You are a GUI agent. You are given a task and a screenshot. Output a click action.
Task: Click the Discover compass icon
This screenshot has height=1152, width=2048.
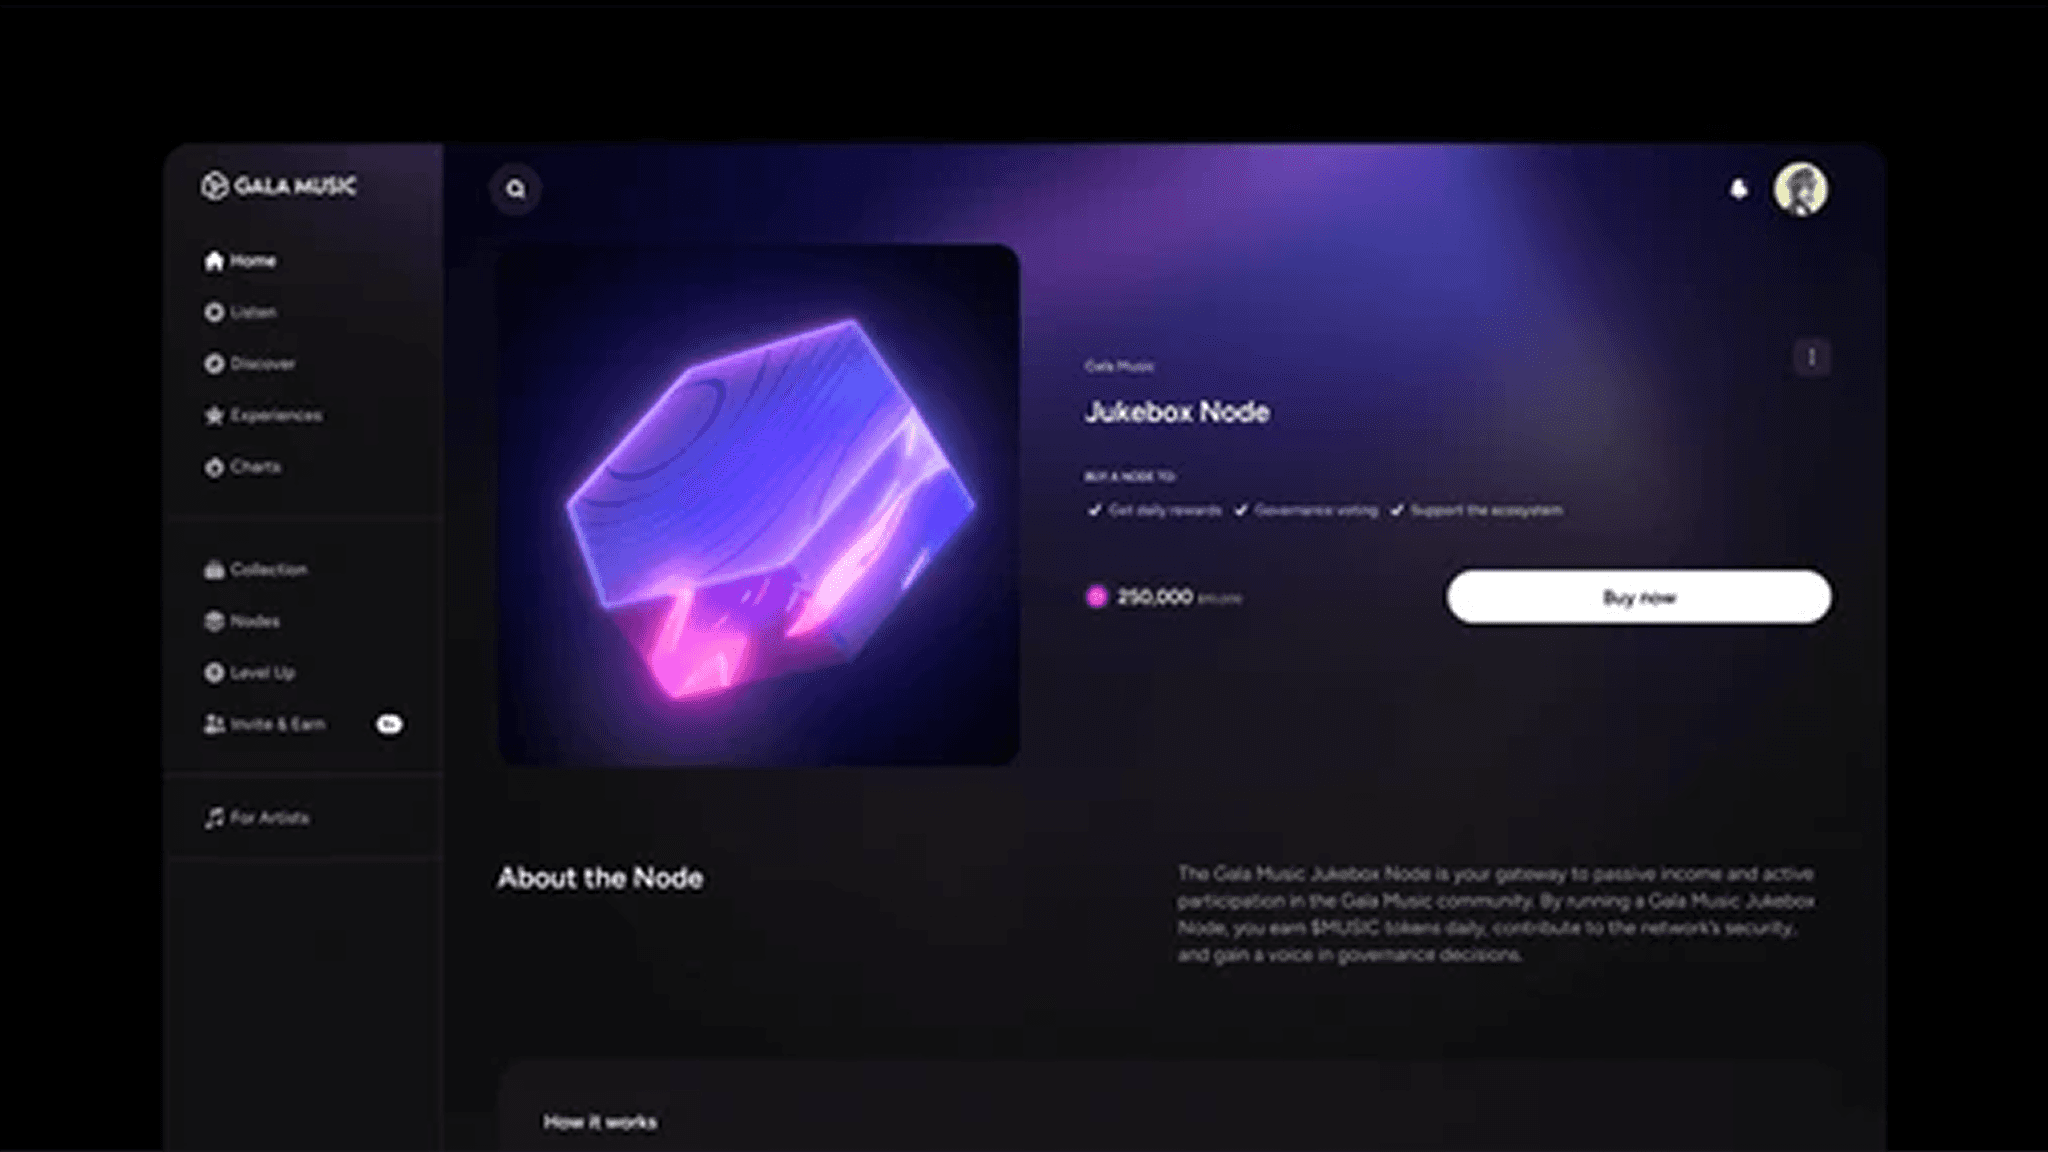pyautogui.click(x=214, y=364)
